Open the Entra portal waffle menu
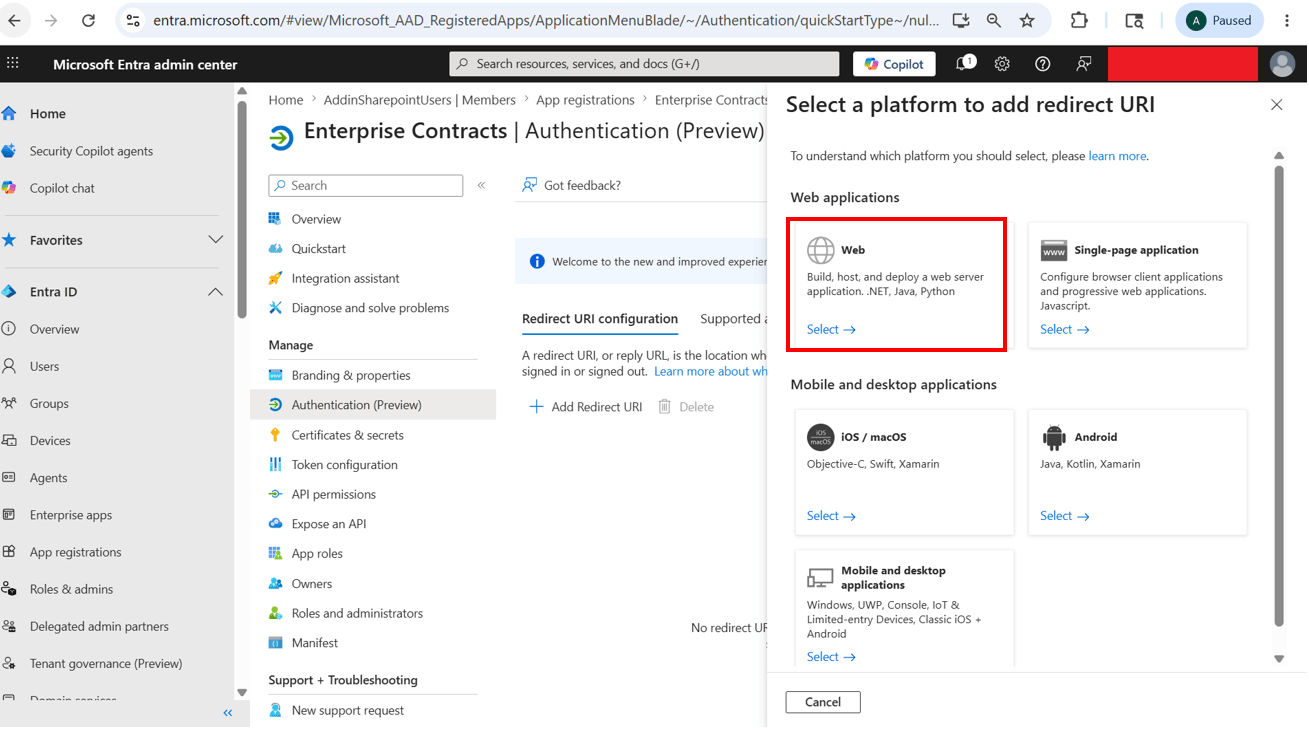 tap(13, 63)
